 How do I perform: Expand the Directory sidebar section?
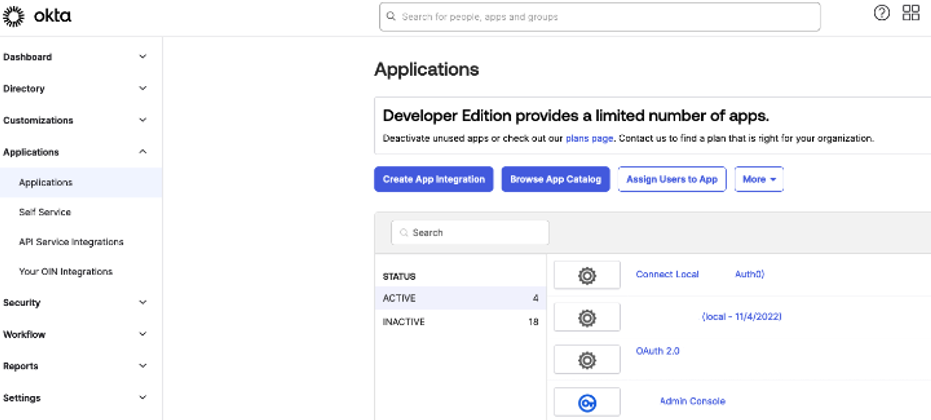75,89
